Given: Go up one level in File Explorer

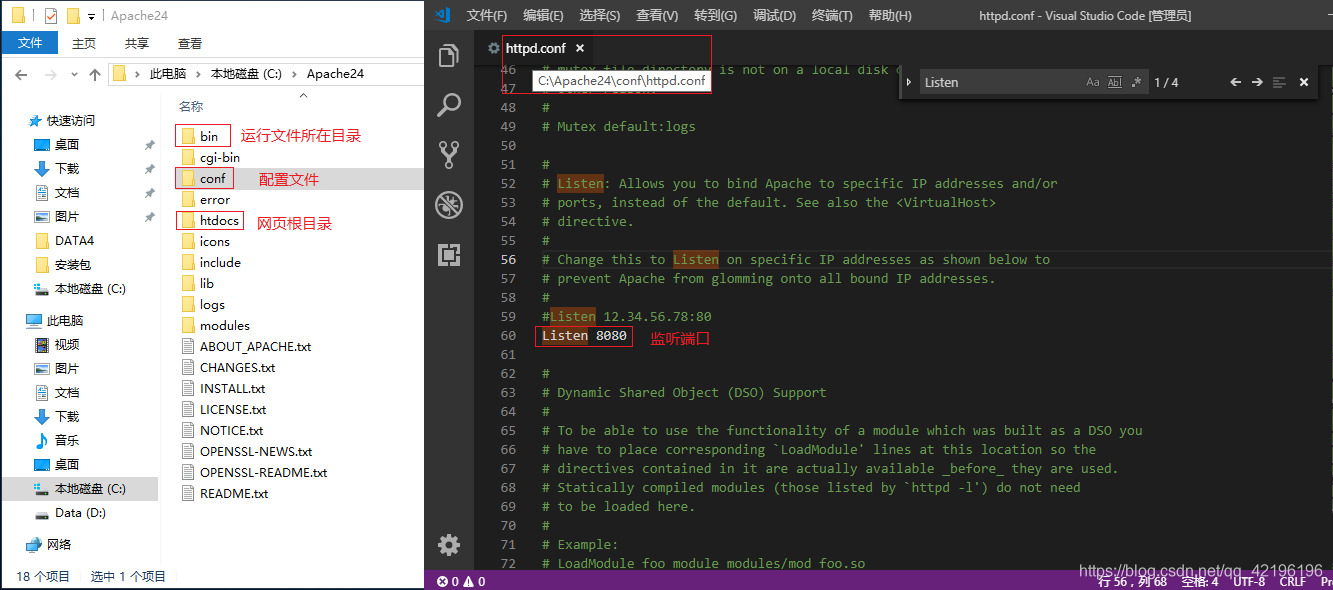Looking at the screenshot, I should pos(95,74).
